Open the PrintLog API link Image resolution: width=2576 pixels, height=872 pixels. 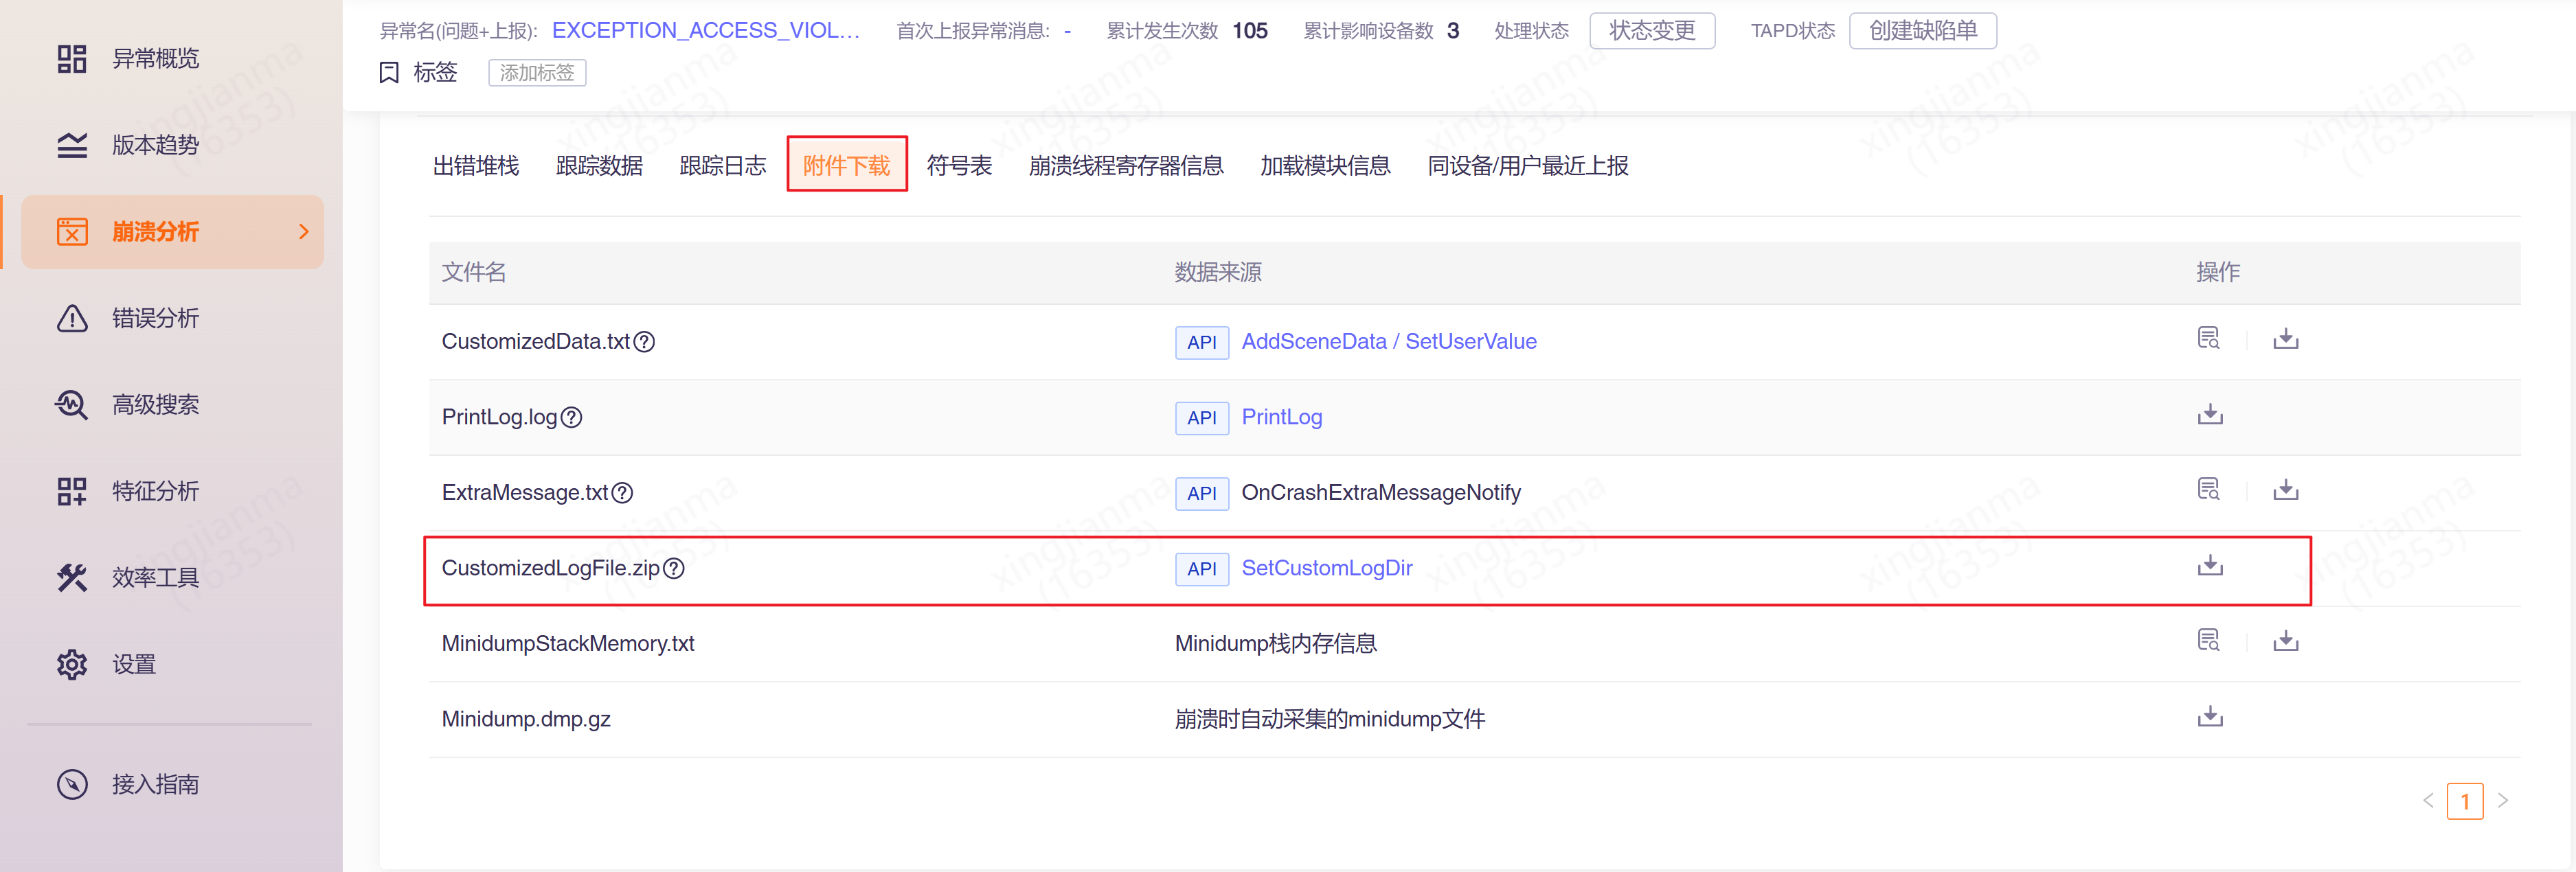point(1281,417)
